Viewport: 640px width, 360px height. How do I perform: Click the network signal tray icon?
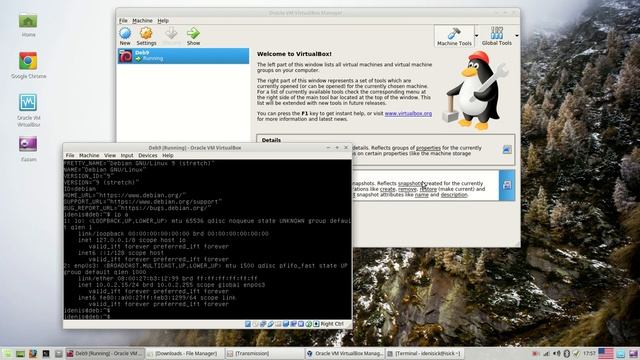coord(546,354)
